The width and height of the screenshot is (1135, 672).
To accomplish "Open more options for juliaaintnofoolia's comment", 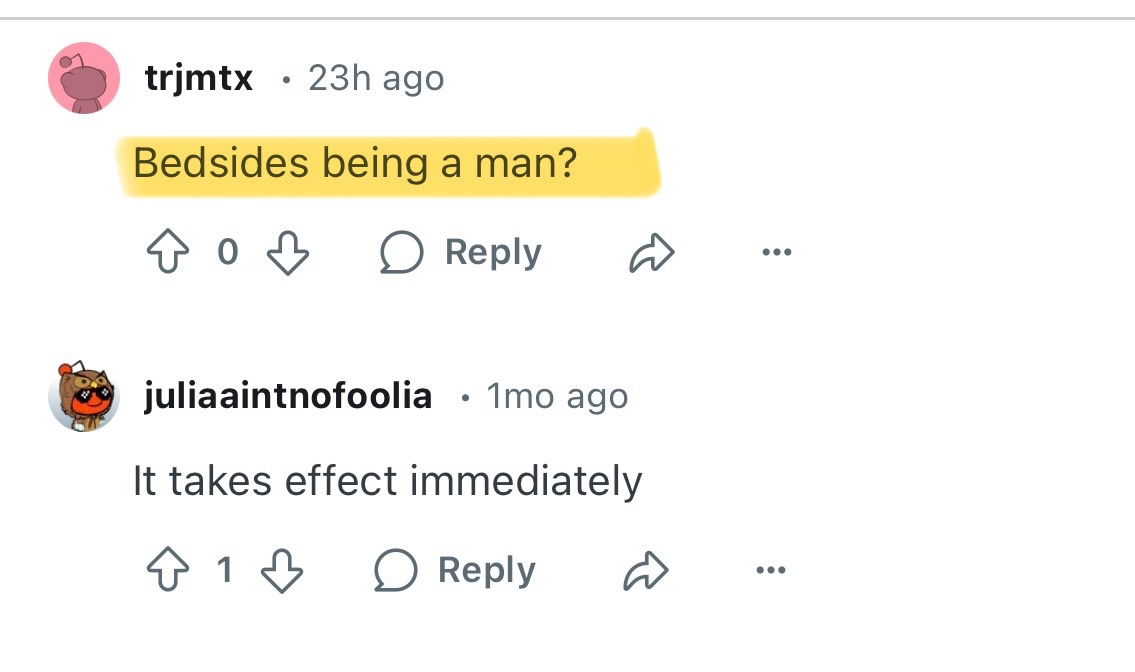I will (x=770, y=571).
